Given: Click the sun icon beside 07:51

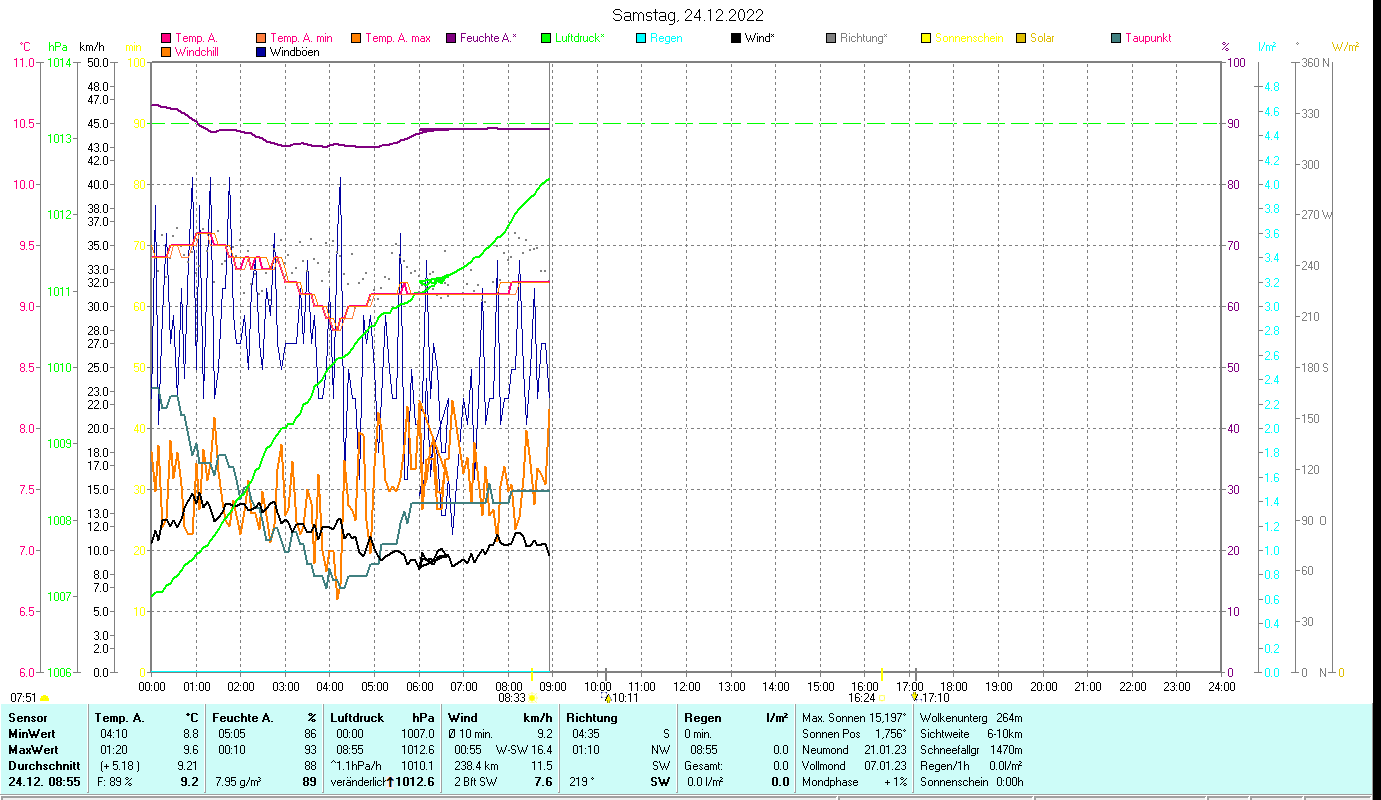Looking at the screenshot, I should coord(45,698).
